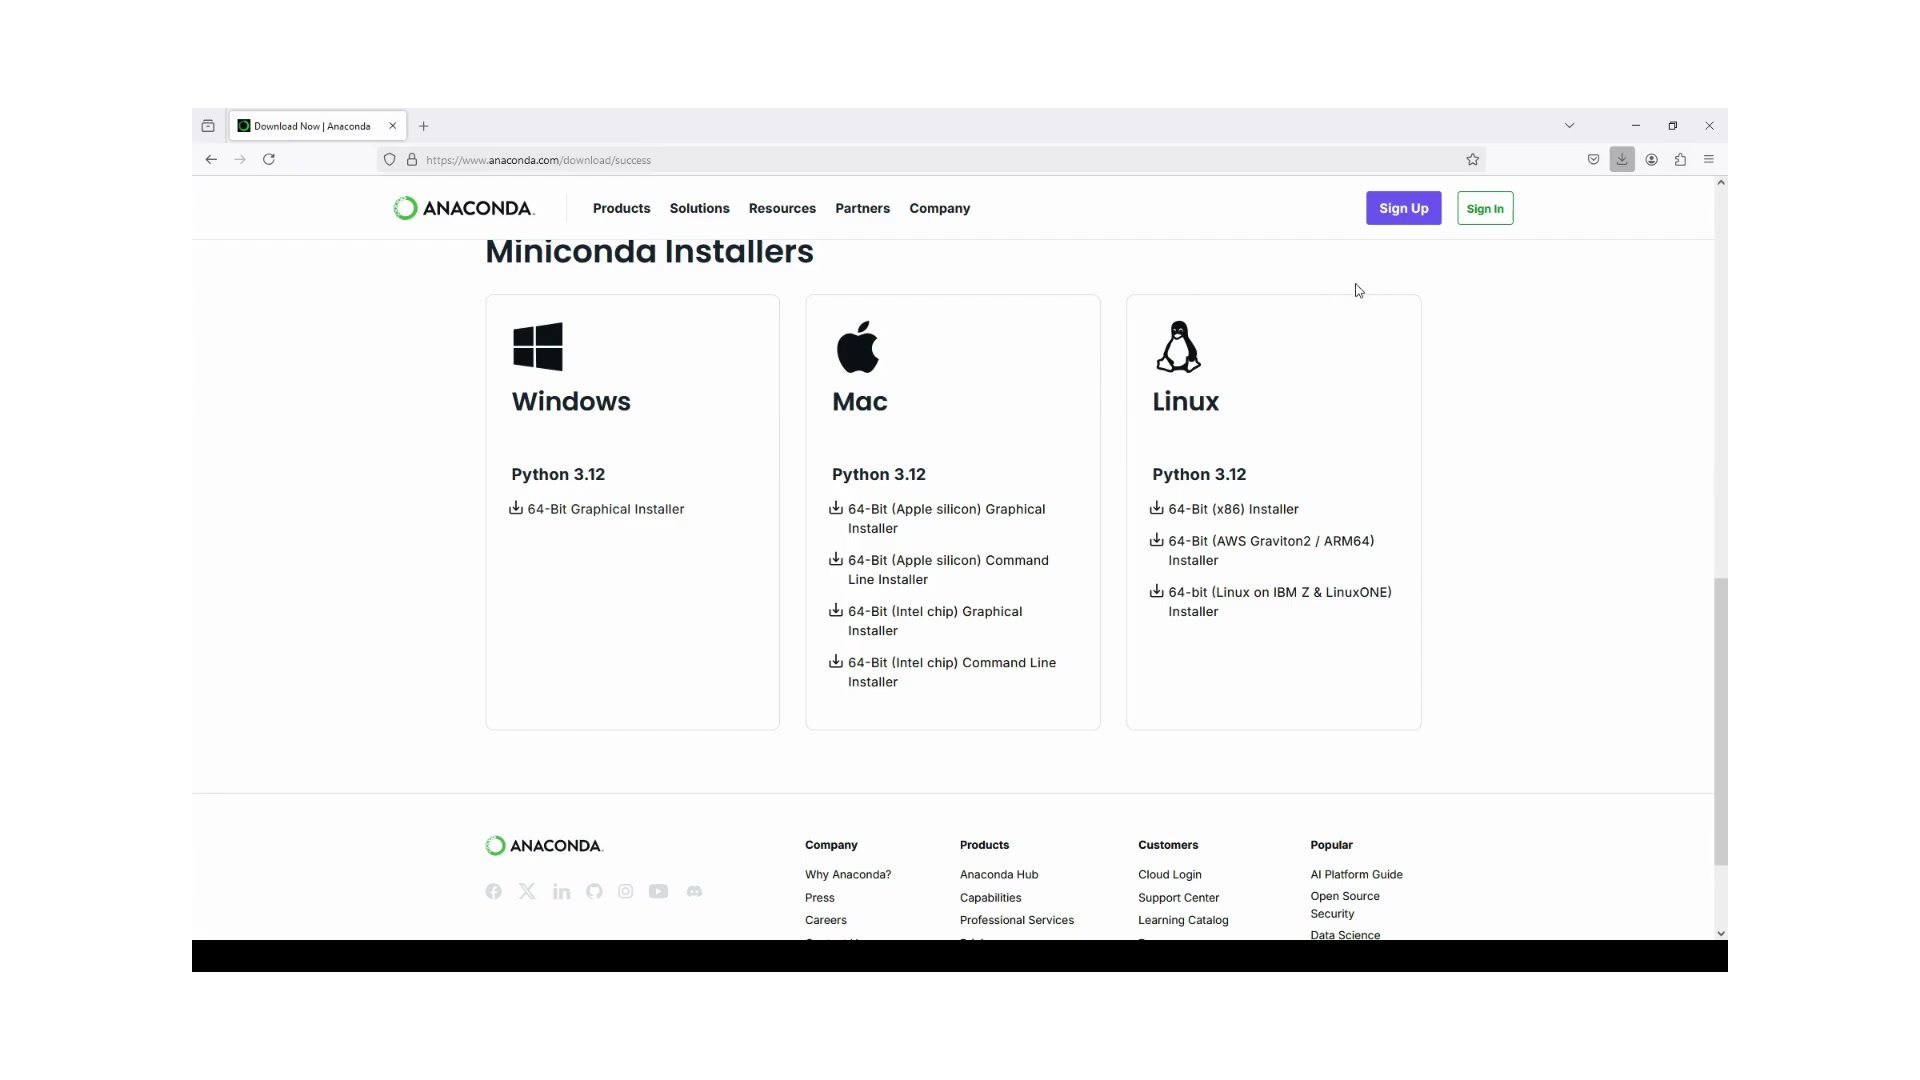Screen dimensions: 1920x1080
Task: Download 64-Bit (Apple silicon) Graphical Installer
Action: click(946, 518)
